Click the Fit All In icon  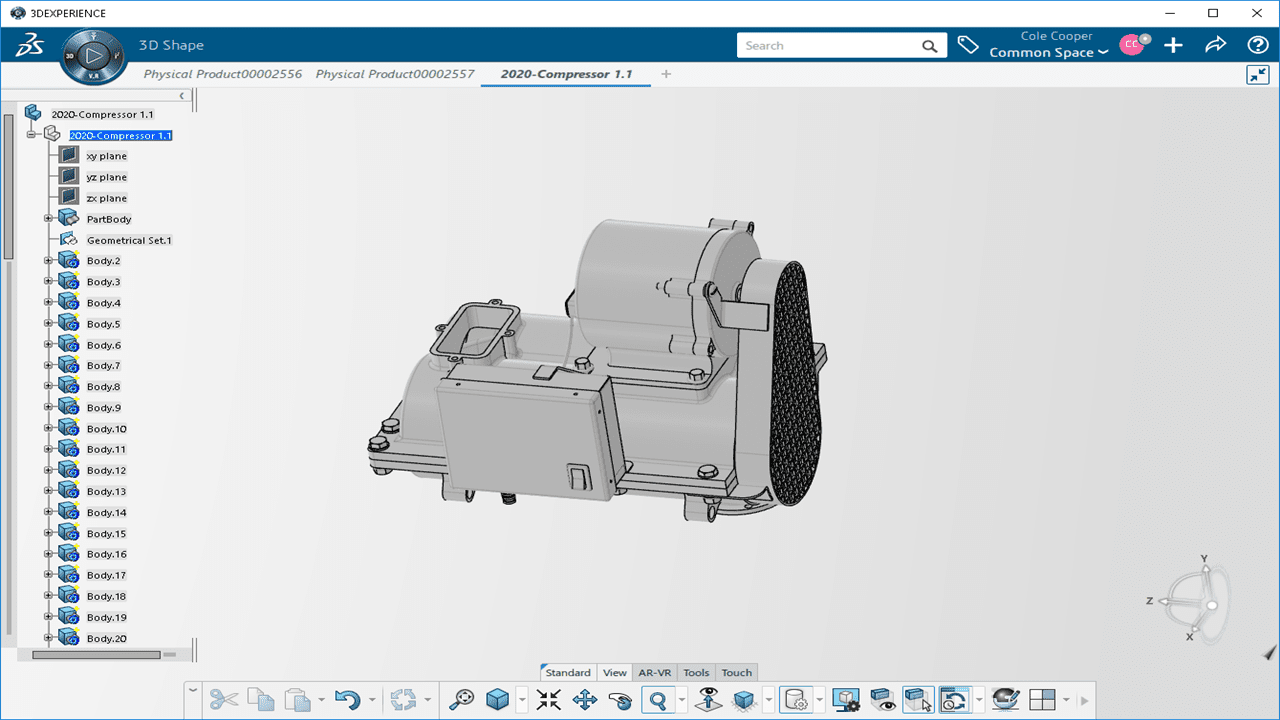[548, 700]
